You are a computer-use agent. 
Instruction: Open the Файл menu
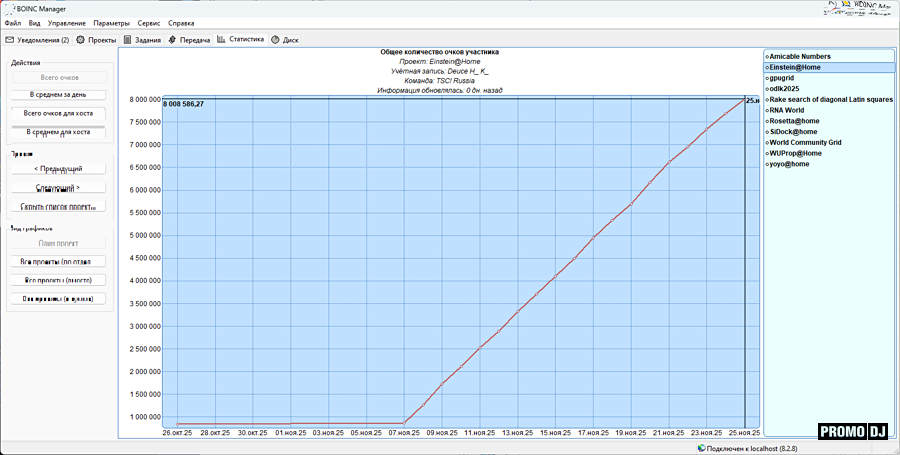12,22
